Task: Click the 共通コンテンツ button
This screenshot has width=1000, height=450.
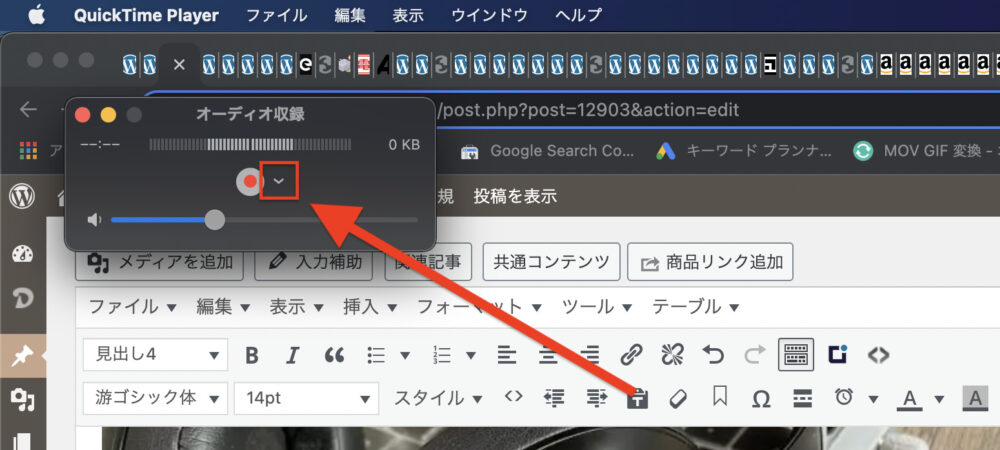Action: pyautogui.click(x=551, y=262)
